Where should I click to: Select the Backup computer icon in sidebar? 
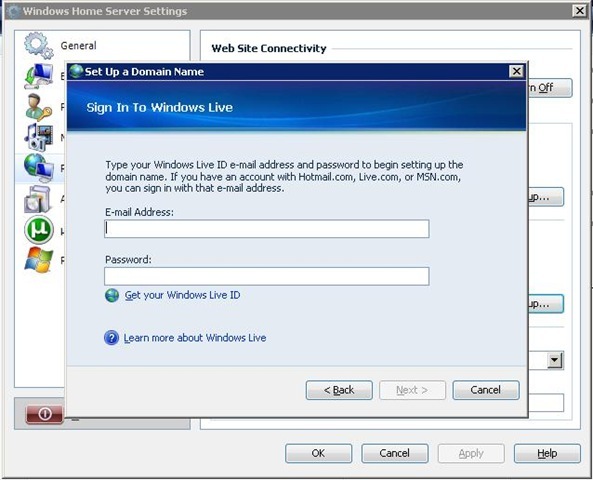coord(39,76)
